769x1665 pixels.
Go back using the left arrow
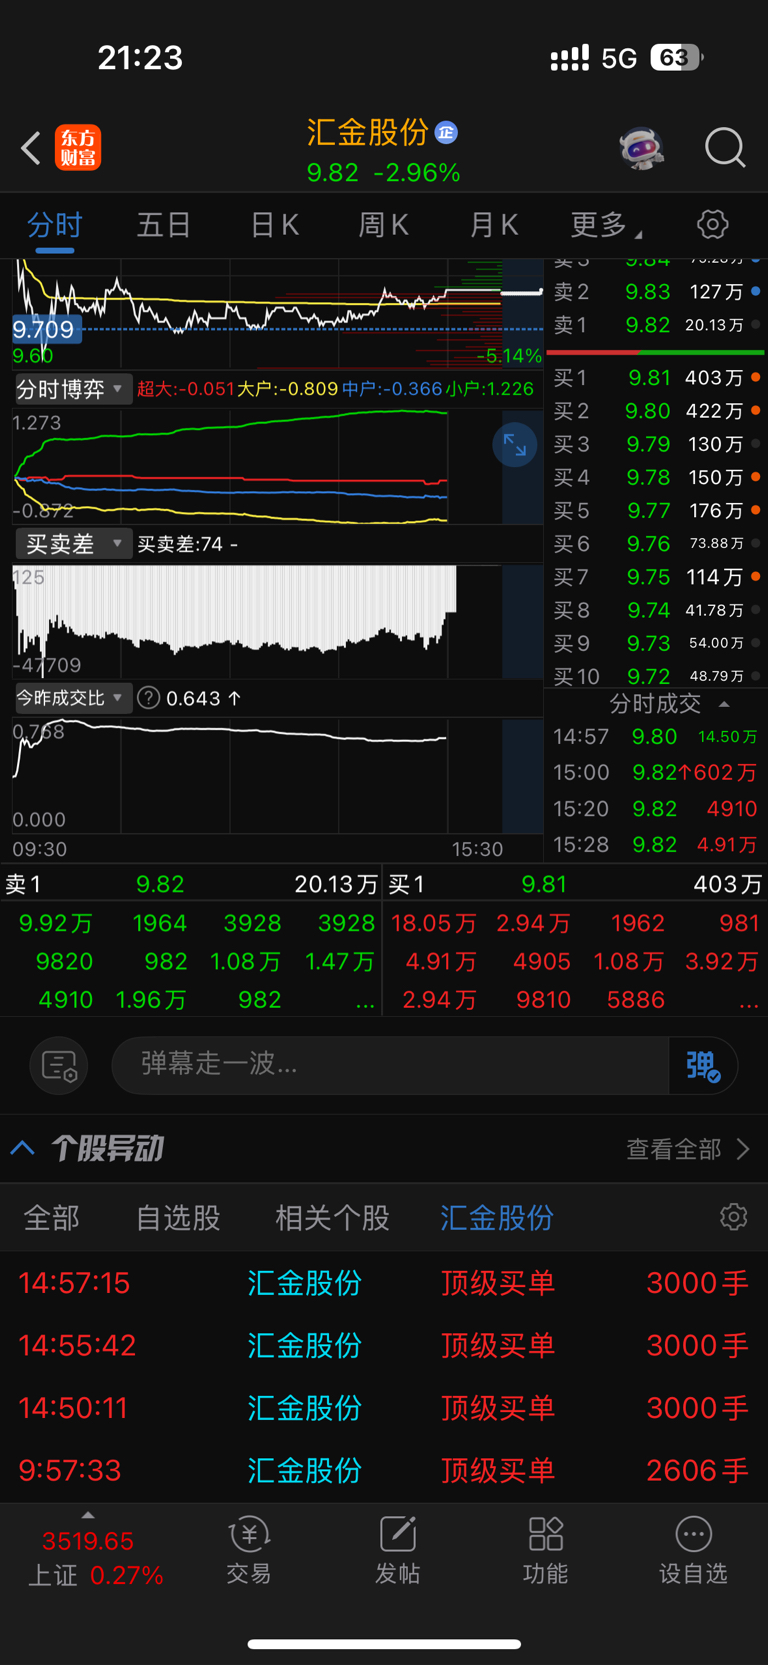pos(31,148)
